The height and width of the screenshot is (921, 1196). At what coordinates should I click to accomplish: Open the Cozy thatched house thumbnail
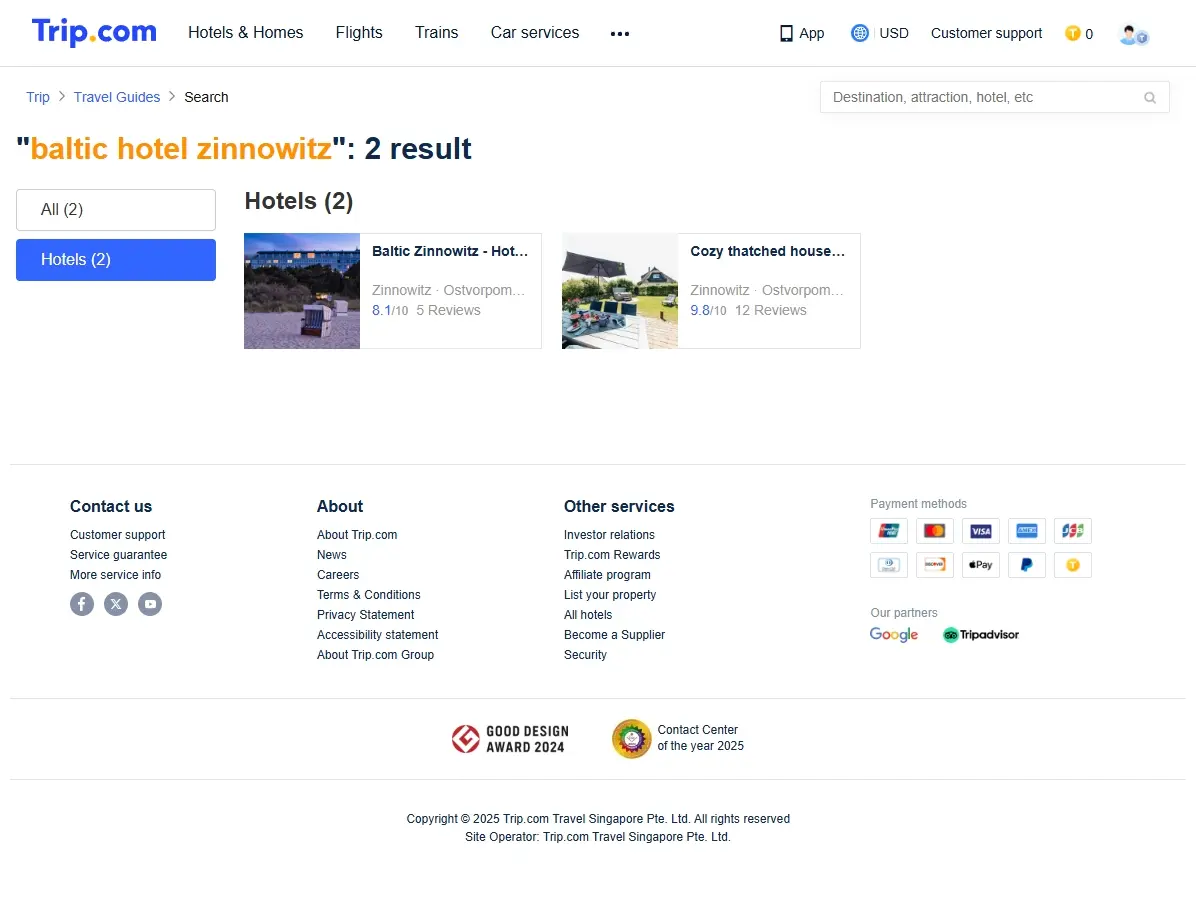pyautogui.click(x=620, y=291)
